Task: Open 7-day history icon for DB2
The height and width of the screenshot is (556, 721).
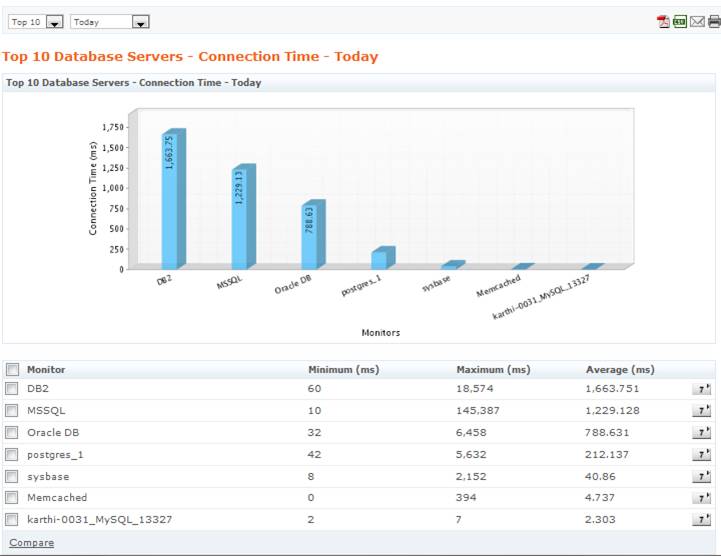Action: [702, 389]
